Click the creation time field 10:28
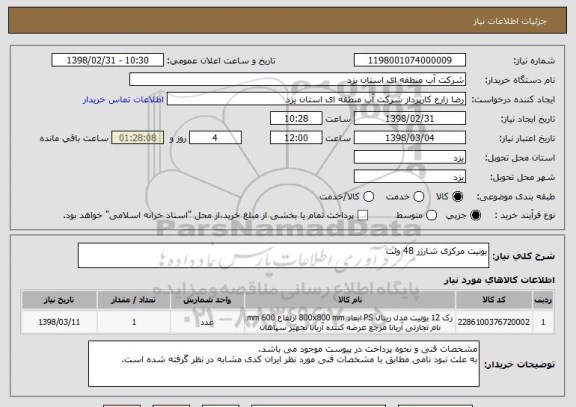This screenshot has height=407, width=576. click(x=296, y=119)
